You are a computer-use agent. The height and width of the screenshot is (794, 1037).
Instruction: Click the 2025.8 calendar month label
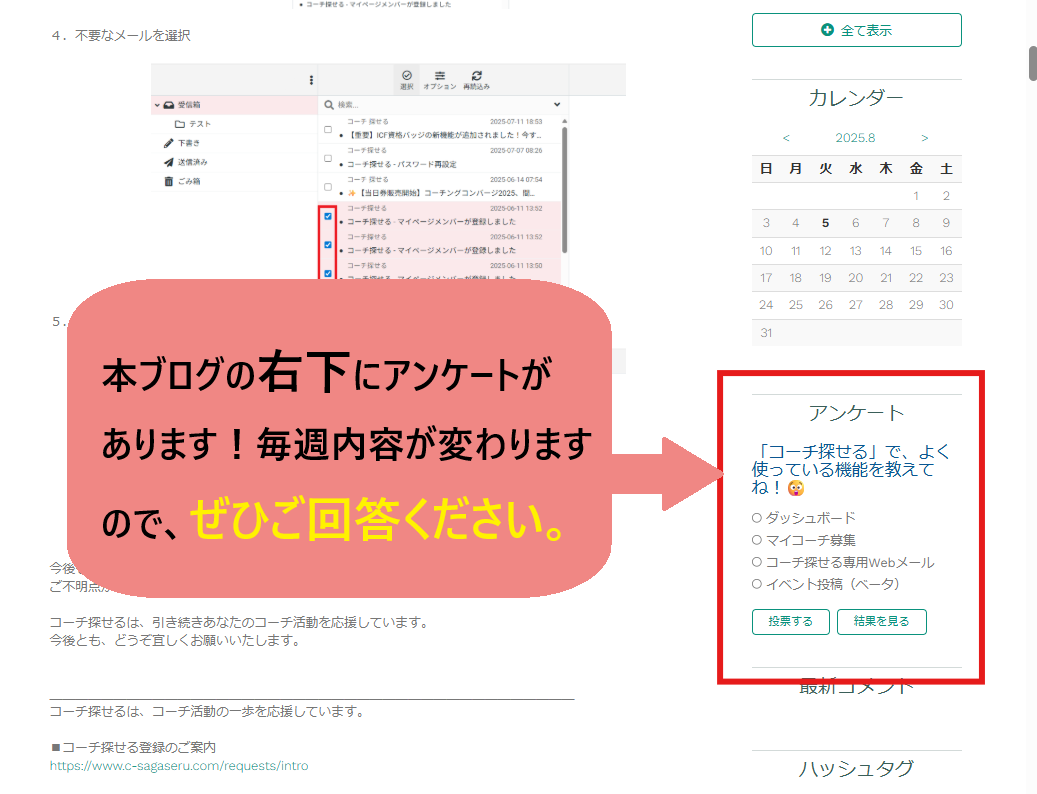coord(855,138)
